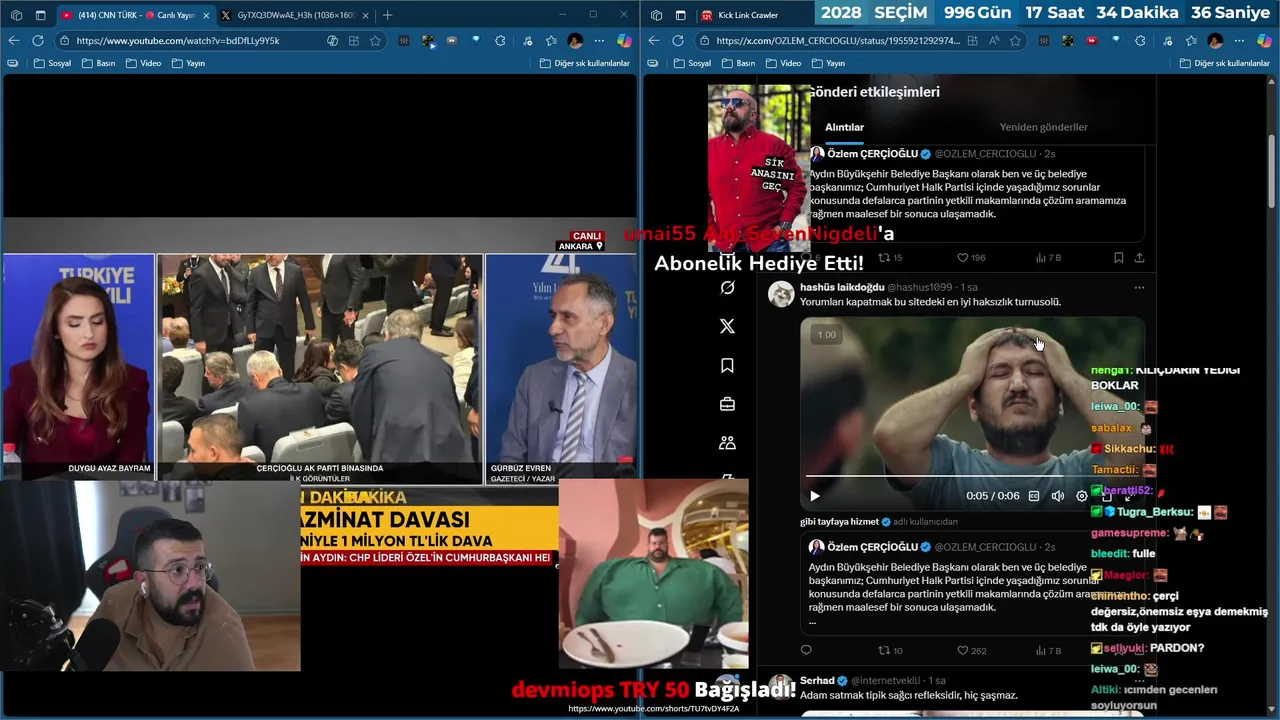Reply to hashüs laikdoğdu's post
1280x720 pixels.
[806, 651]
